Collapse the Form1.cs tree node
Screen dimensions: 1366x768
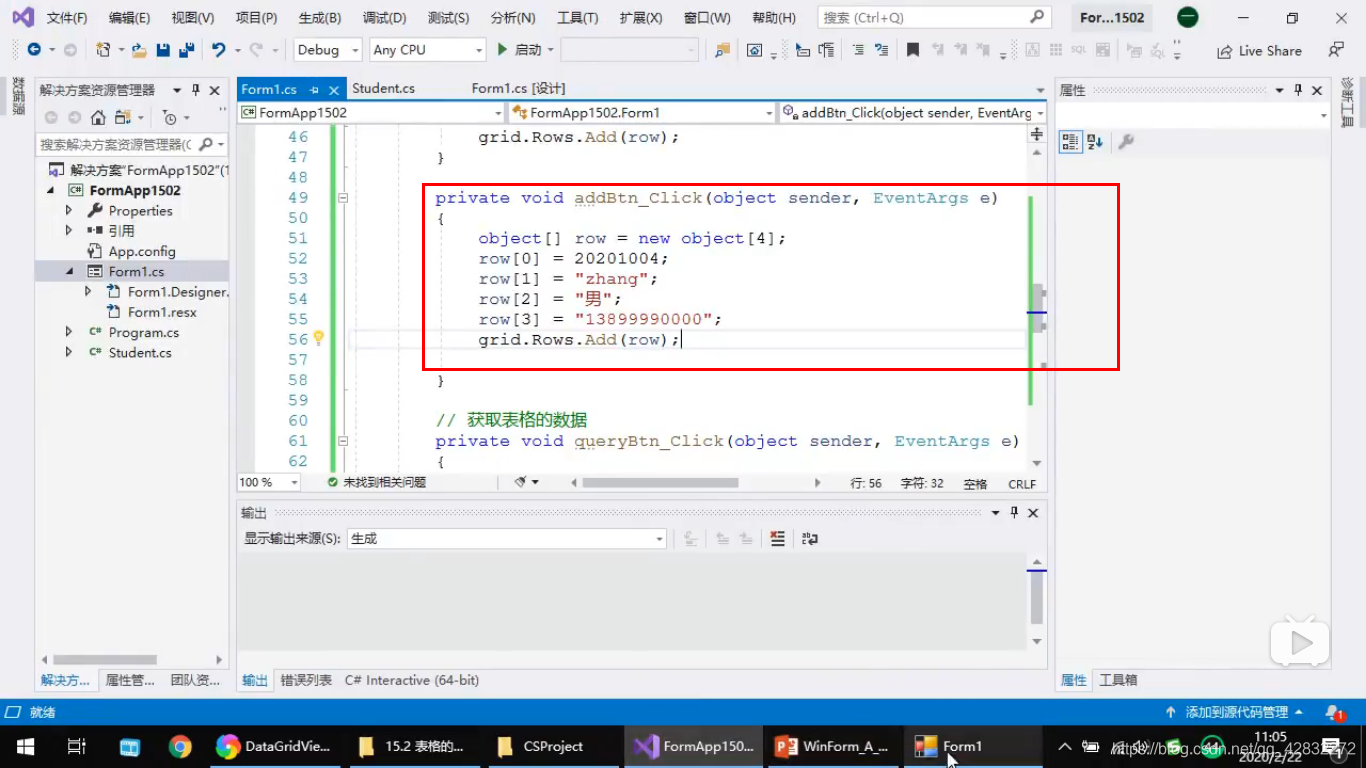pyautogui.click(x=69, y=272)
